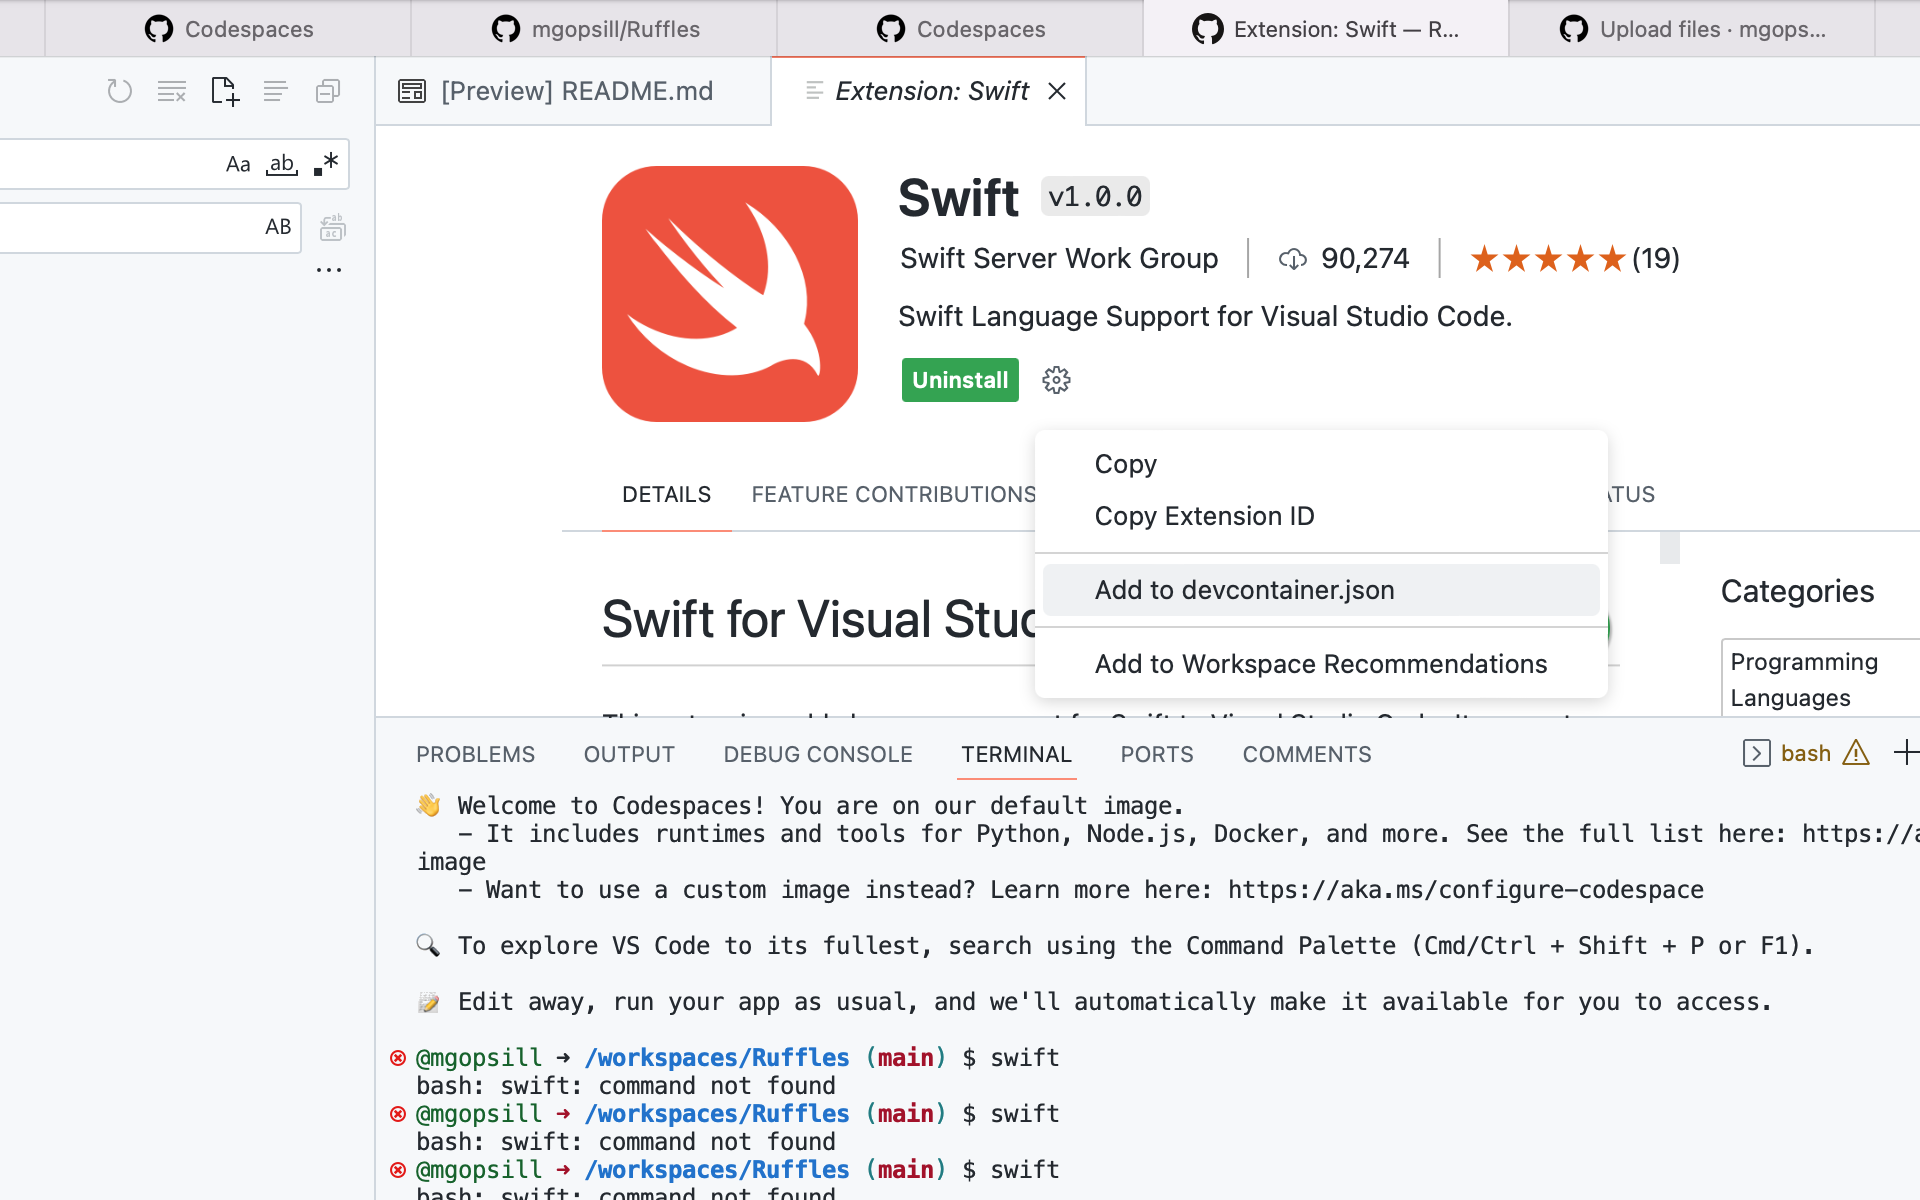Expand the search details ellipsis toggle
The image size is (1920, 1200).
pyautogui.click(x=329, y=270)
